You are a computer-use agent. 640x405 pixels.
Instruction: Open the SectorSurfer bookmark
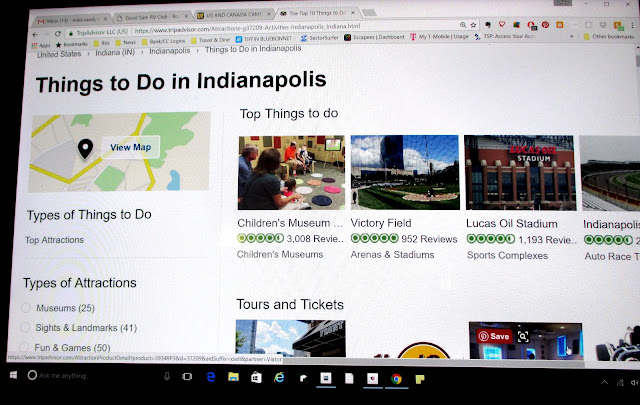(320, 38)
